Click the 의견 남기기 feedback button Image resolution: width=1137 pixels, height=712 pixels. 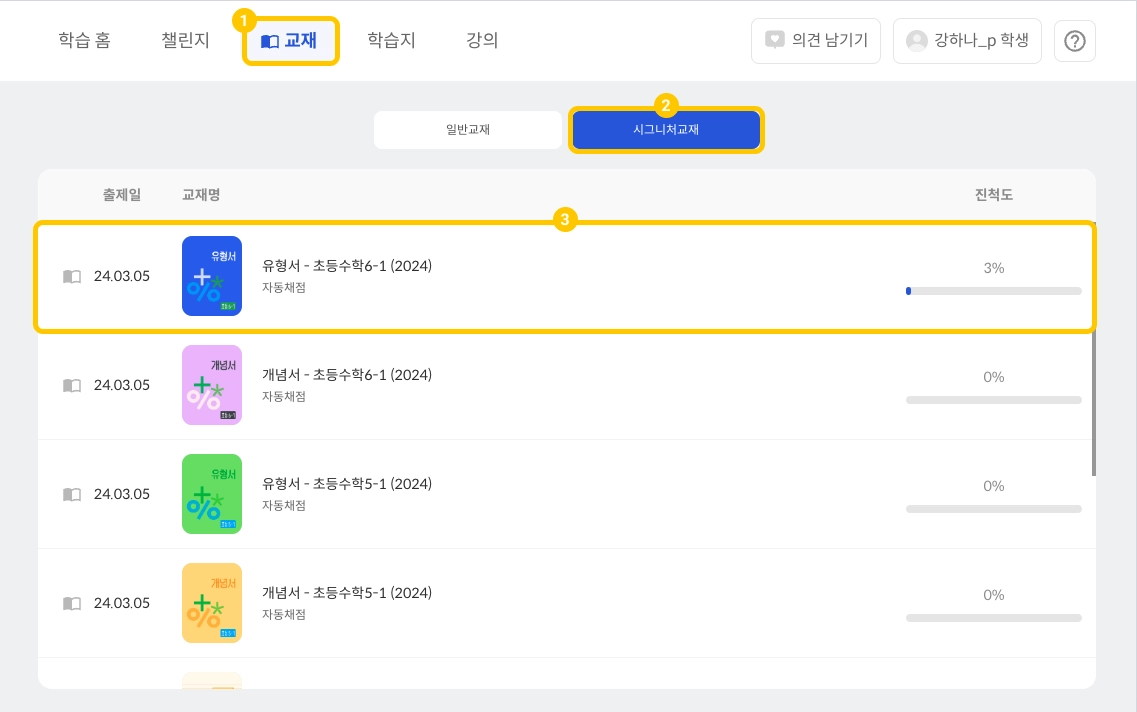click(816, 41)
